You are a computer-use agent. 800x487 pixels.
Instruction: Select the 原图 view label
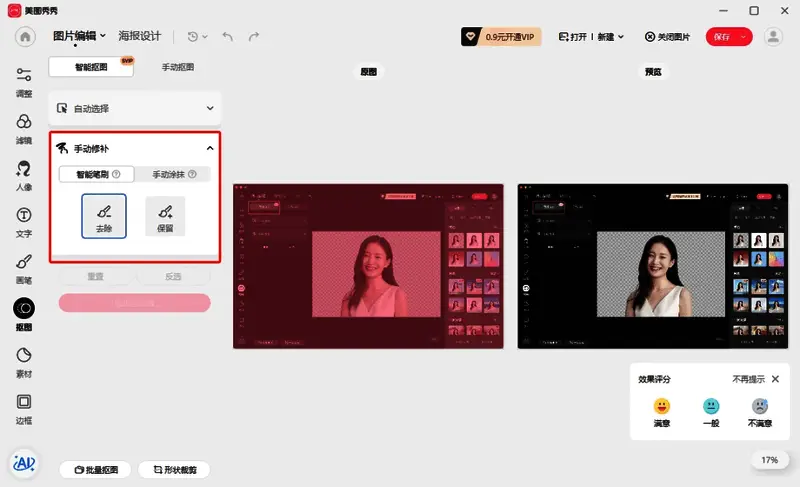click(368, 72)
